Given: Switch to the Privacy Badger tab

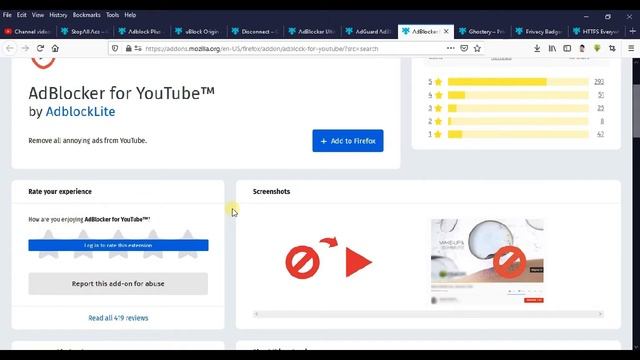Looking at the screenshot, I should pyautogui.click(x=539, y=31).
